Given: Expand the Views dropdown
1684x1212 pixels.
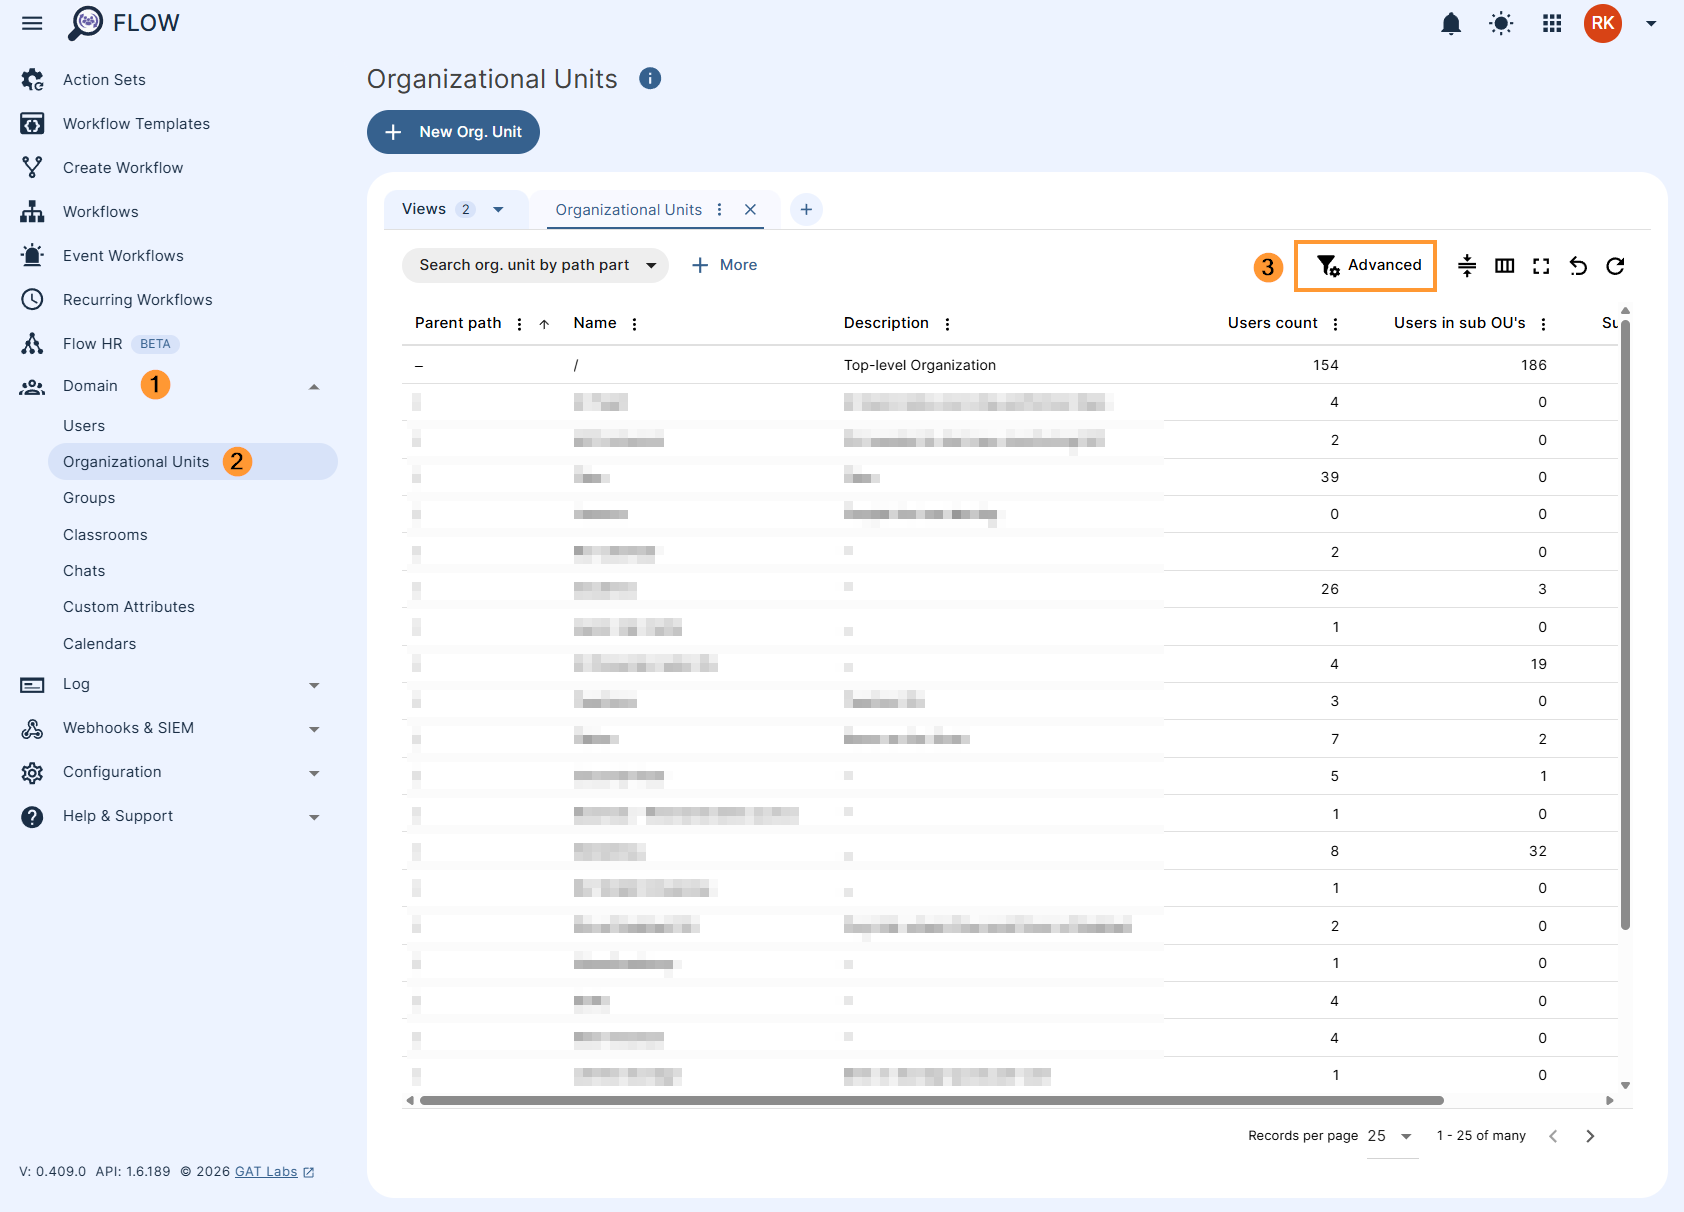Looking at the screenshot, I should [x=497, y=209].
